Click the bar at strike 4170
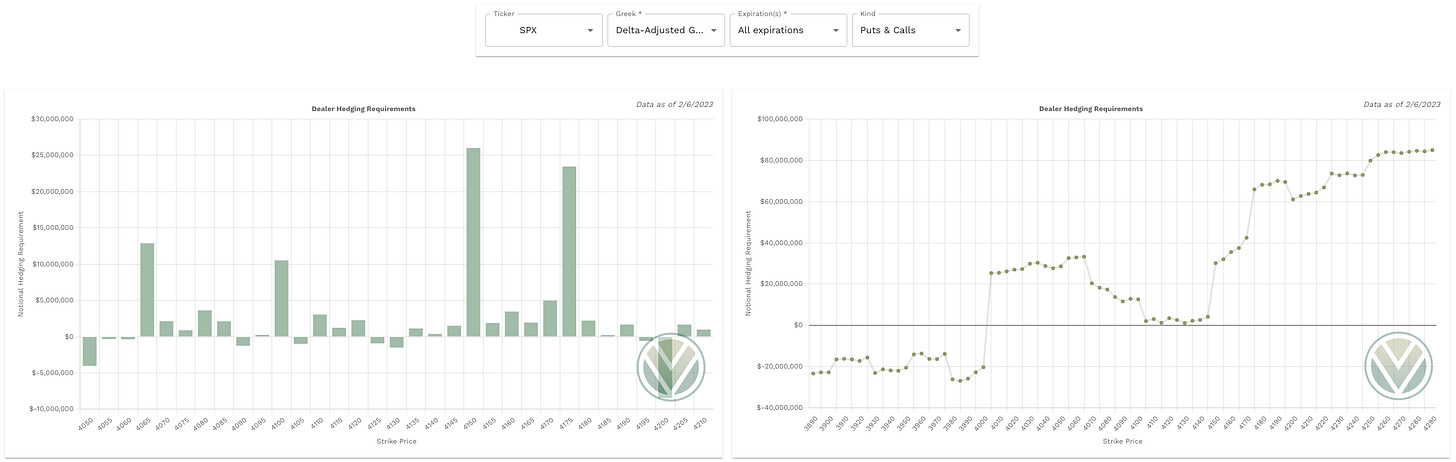Screen dimensions: 1456x462 tap(550, 319)
